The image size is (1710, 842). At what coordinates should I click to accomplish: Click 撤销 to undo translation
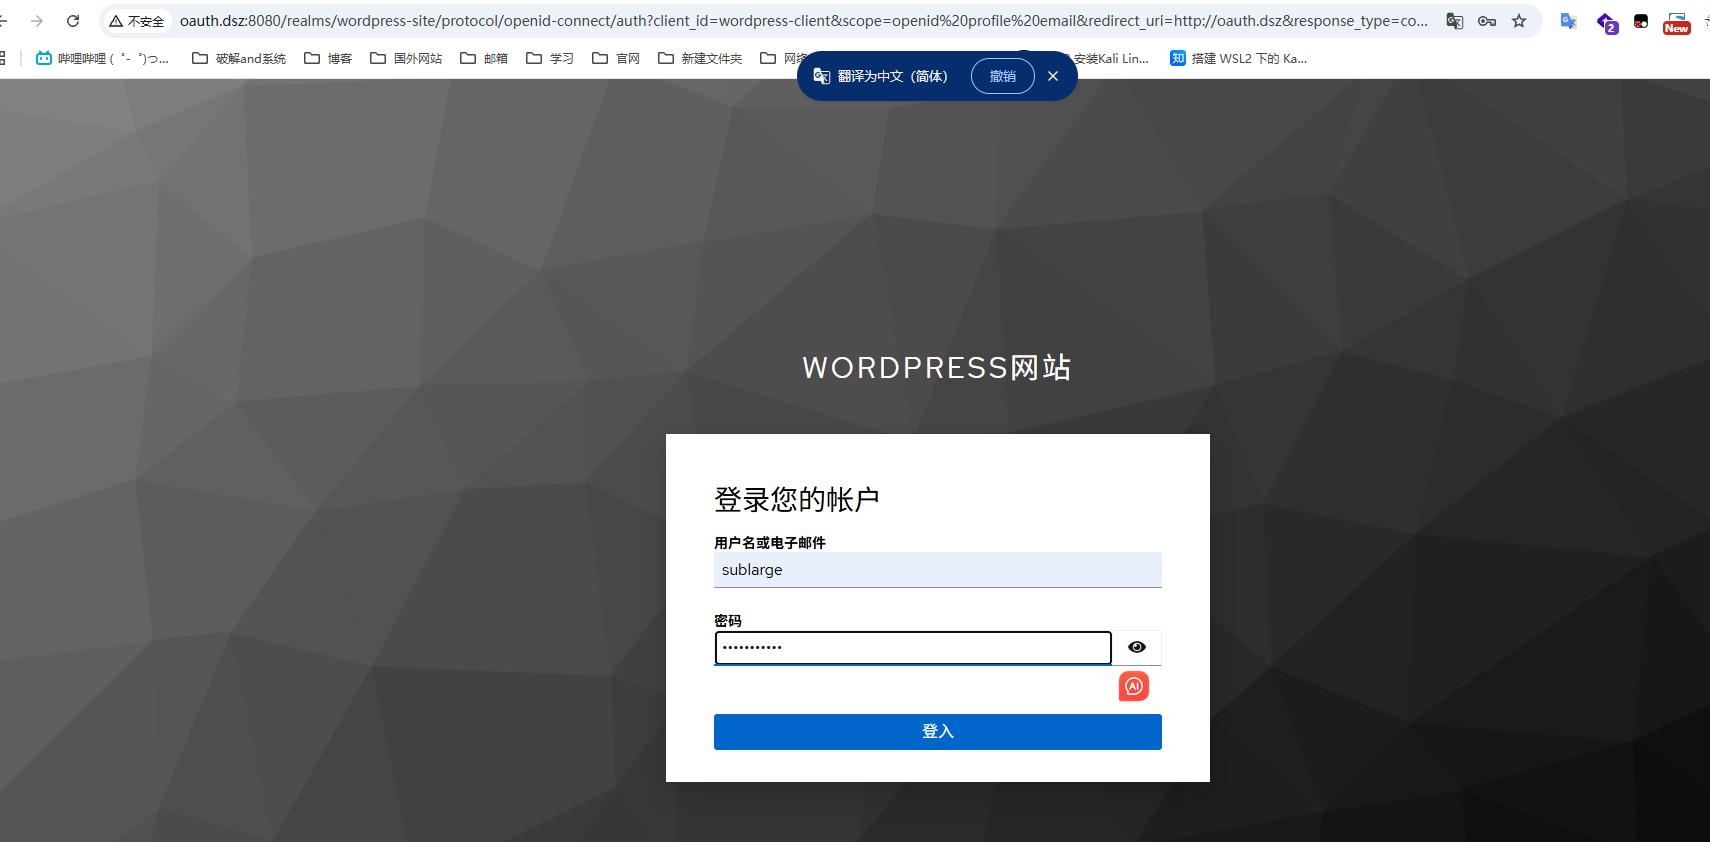point(1003,76)
